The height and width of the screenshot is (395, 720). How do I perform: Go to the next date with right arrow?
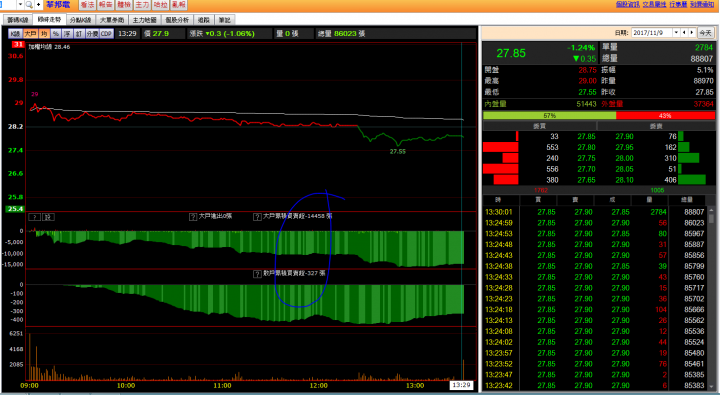tap(692, 33)
